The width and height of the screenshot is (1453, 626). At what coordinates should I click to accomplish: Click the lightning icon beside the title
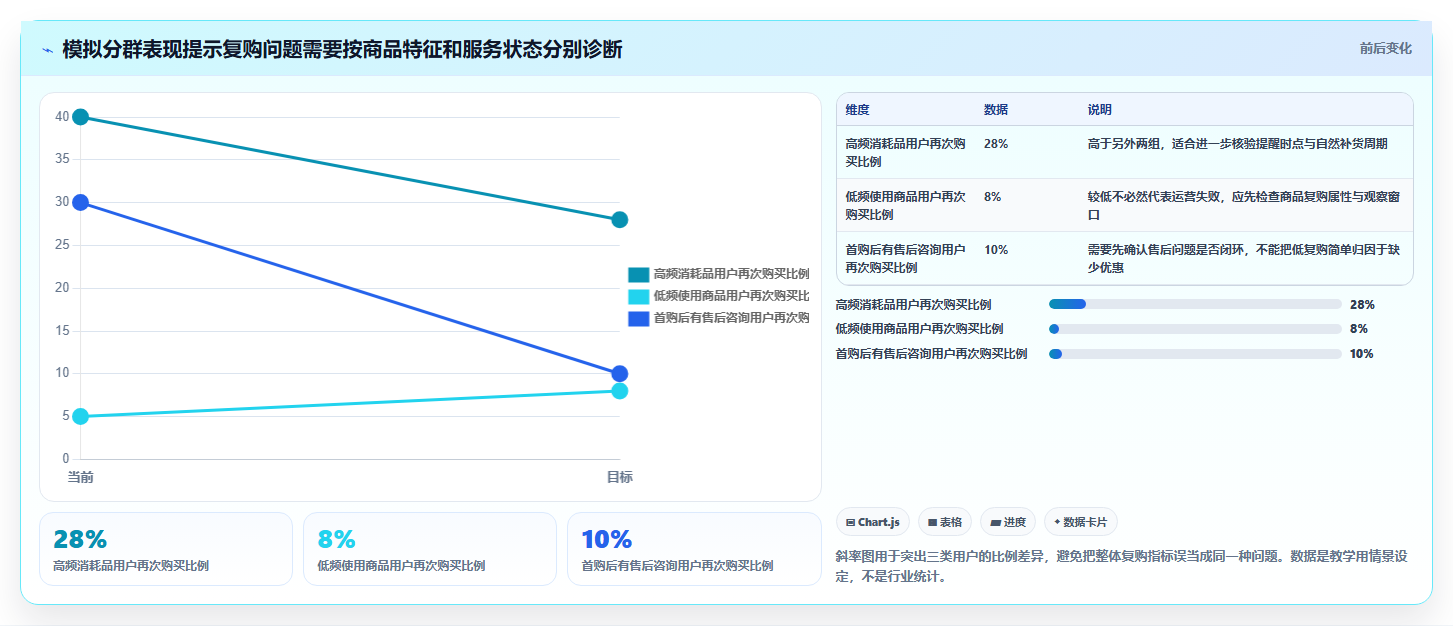[47, 50]
